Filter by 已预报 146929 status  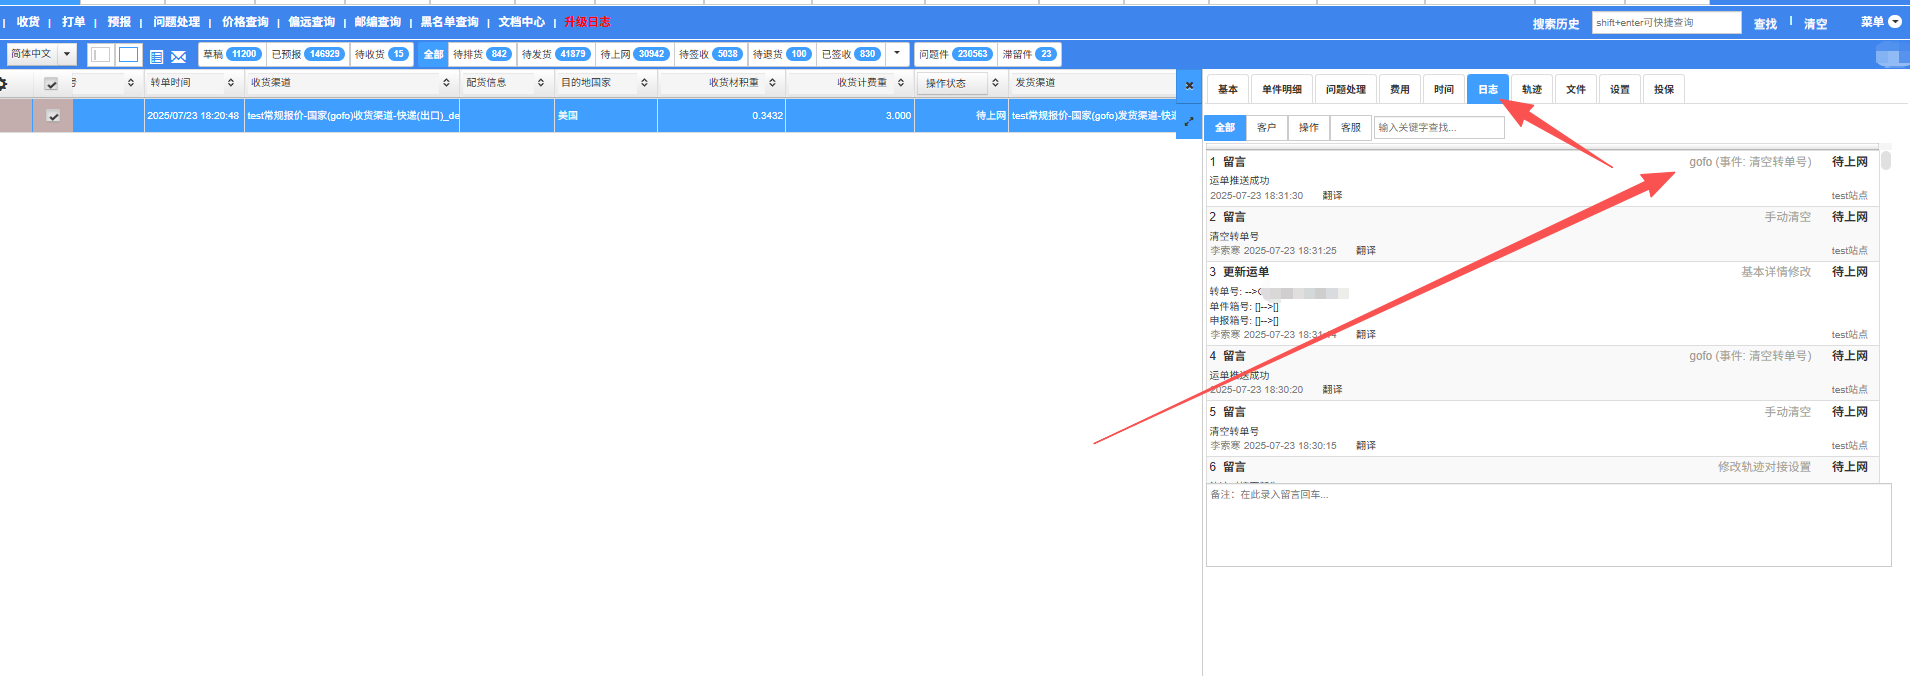coord(308,54)
